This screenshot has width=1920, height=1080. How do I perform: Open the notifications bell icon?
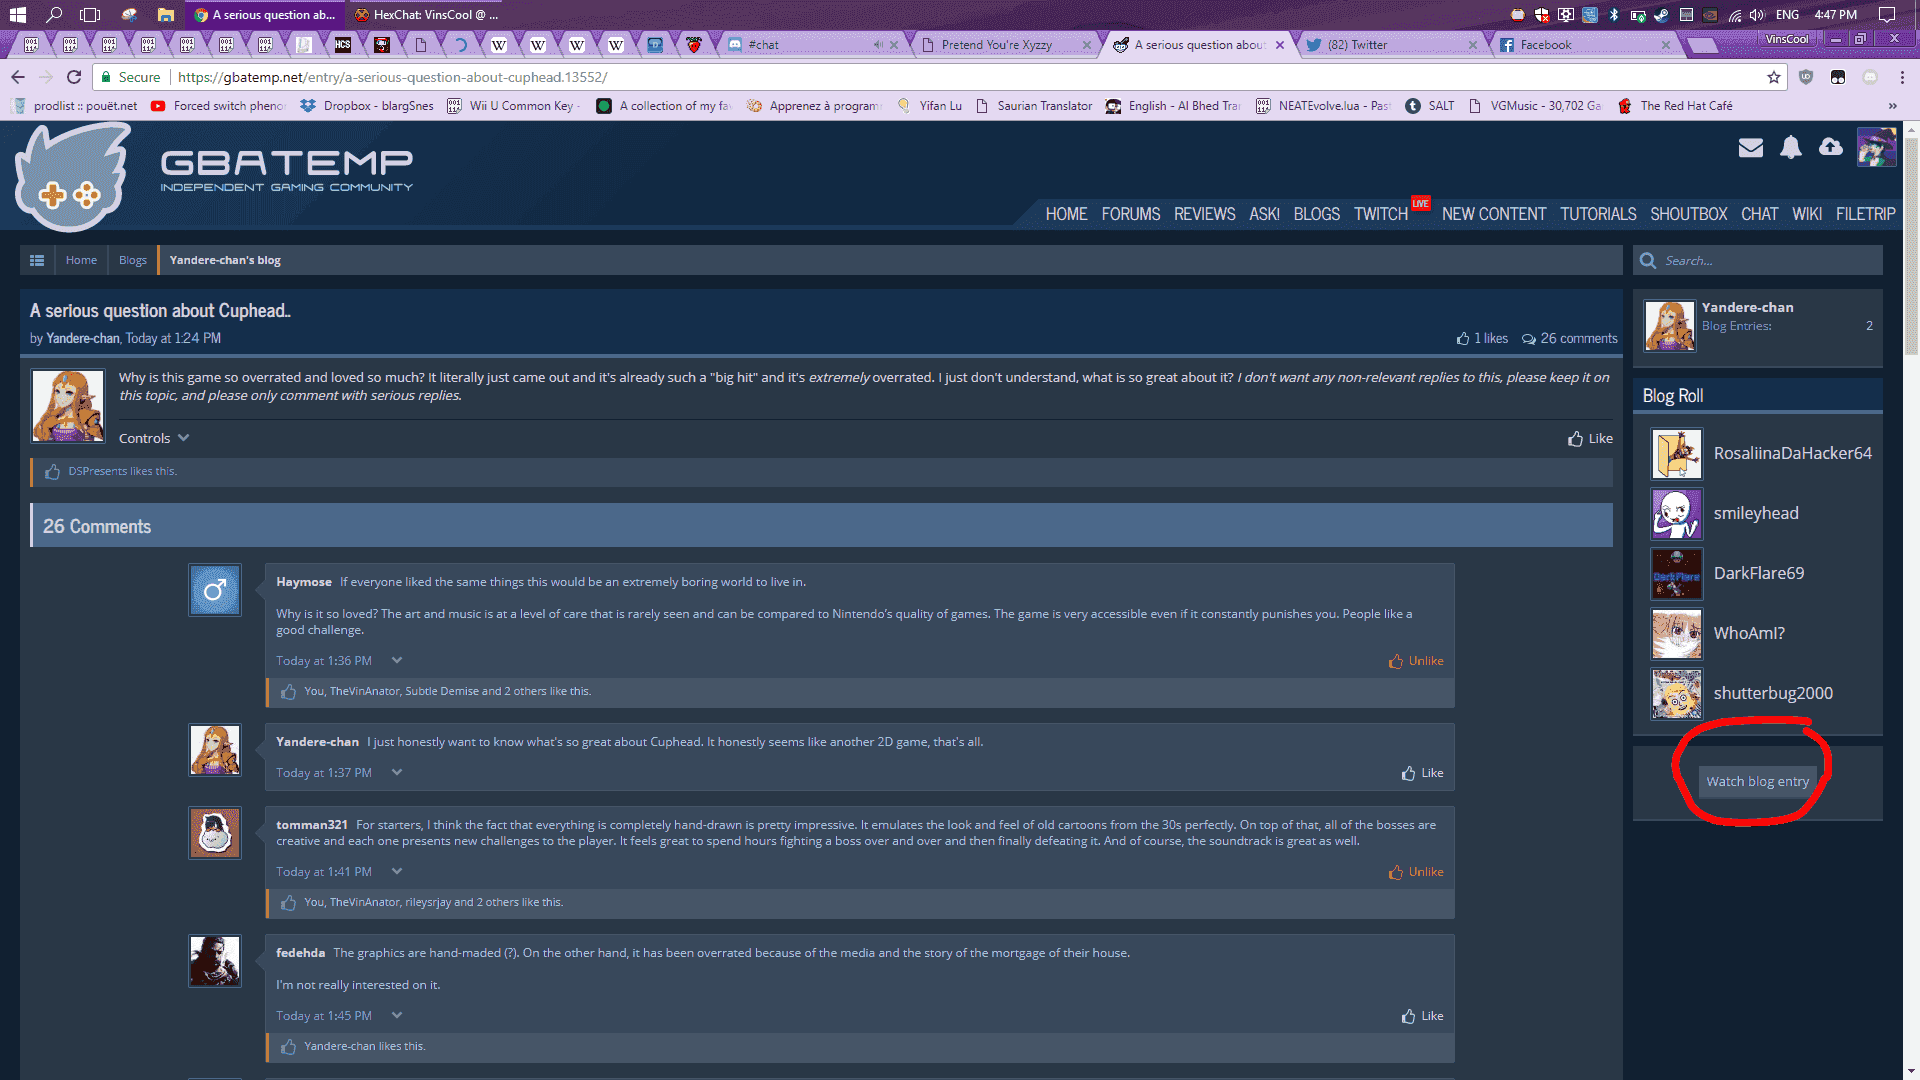coord(1791,148)
